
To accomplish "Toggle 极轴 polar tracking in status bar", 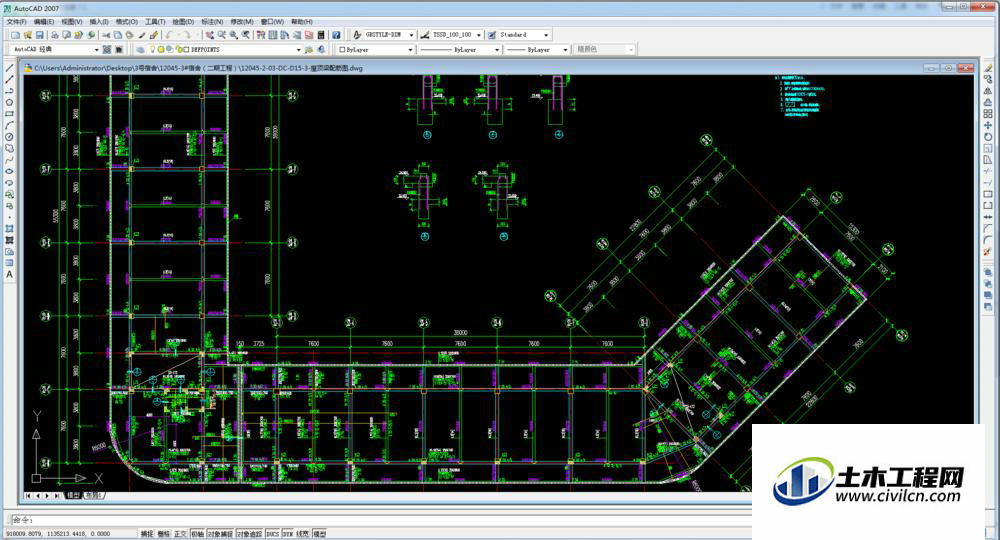I will point(197,534).
